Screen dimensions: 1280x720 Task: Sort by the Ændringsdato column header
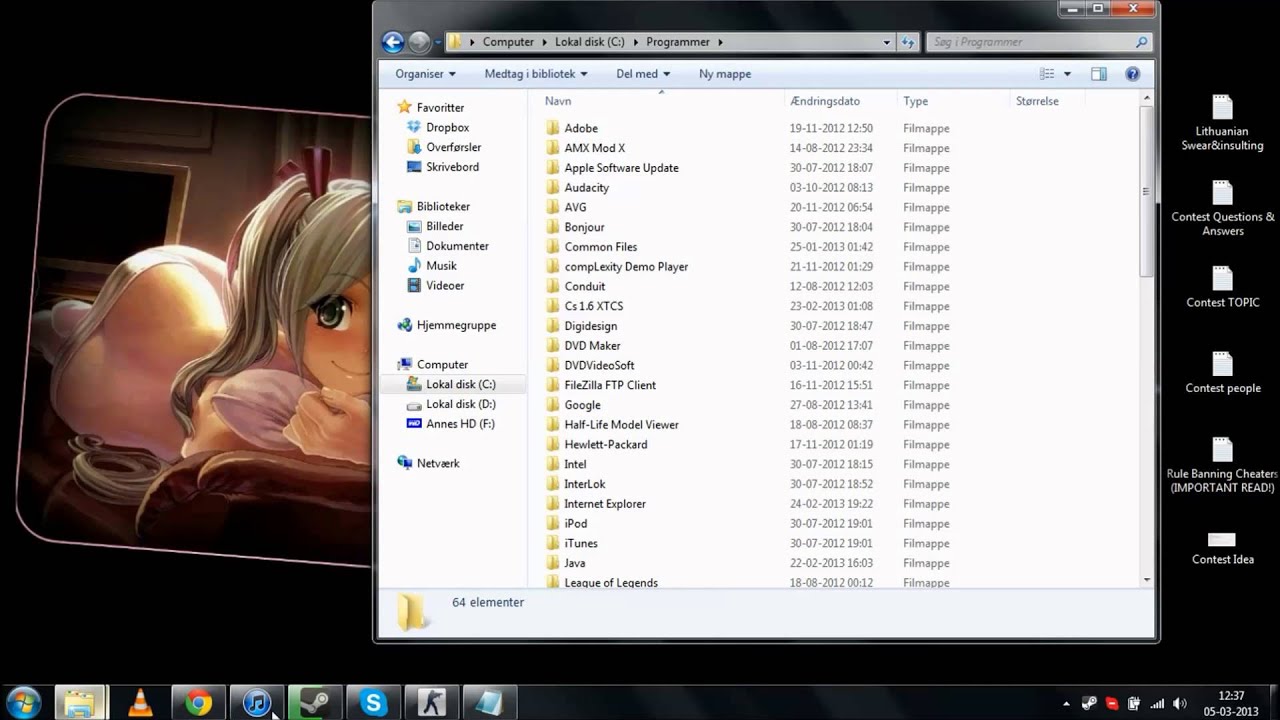coord(840,101)
